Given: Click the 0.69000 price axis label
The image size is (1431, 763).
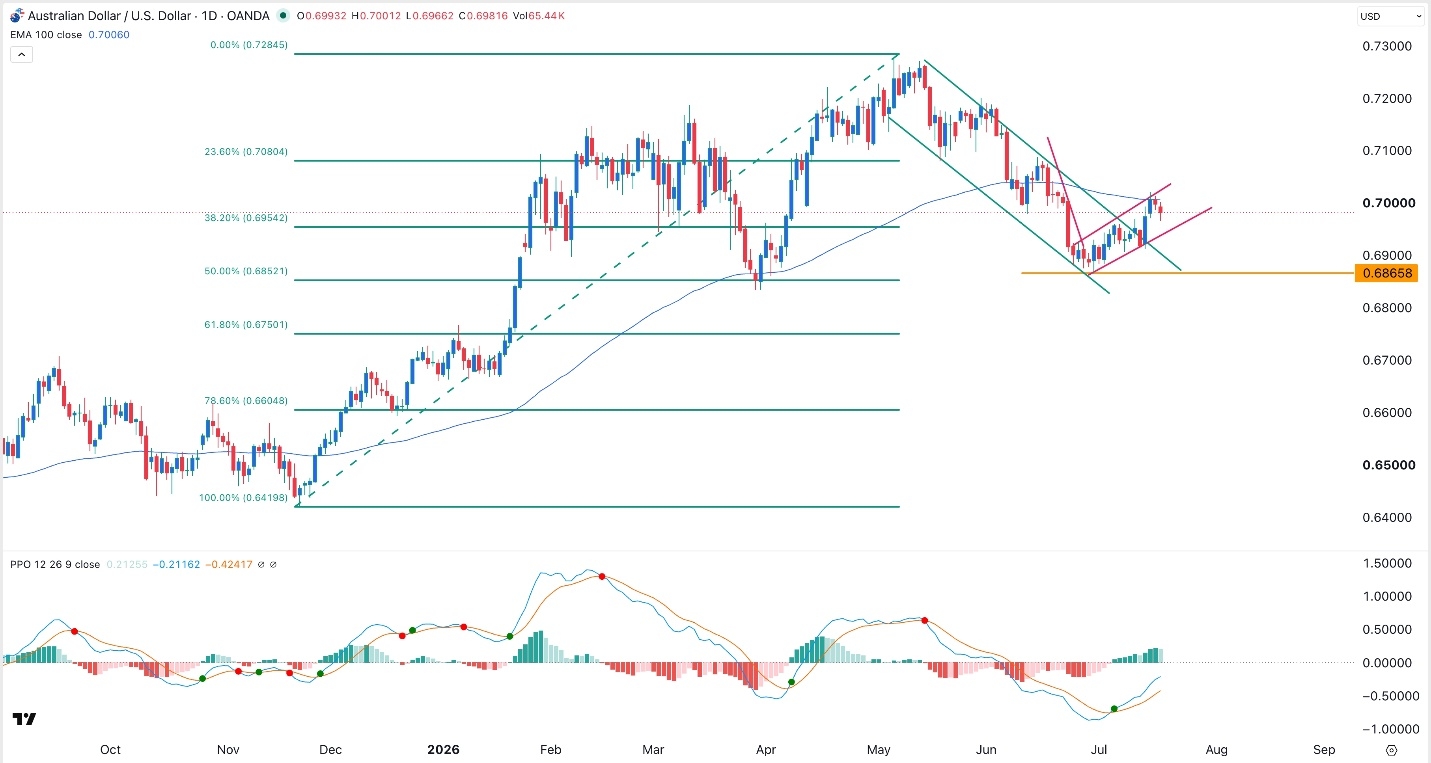Looking at the screenshot, I should (x=1386, y=256).
